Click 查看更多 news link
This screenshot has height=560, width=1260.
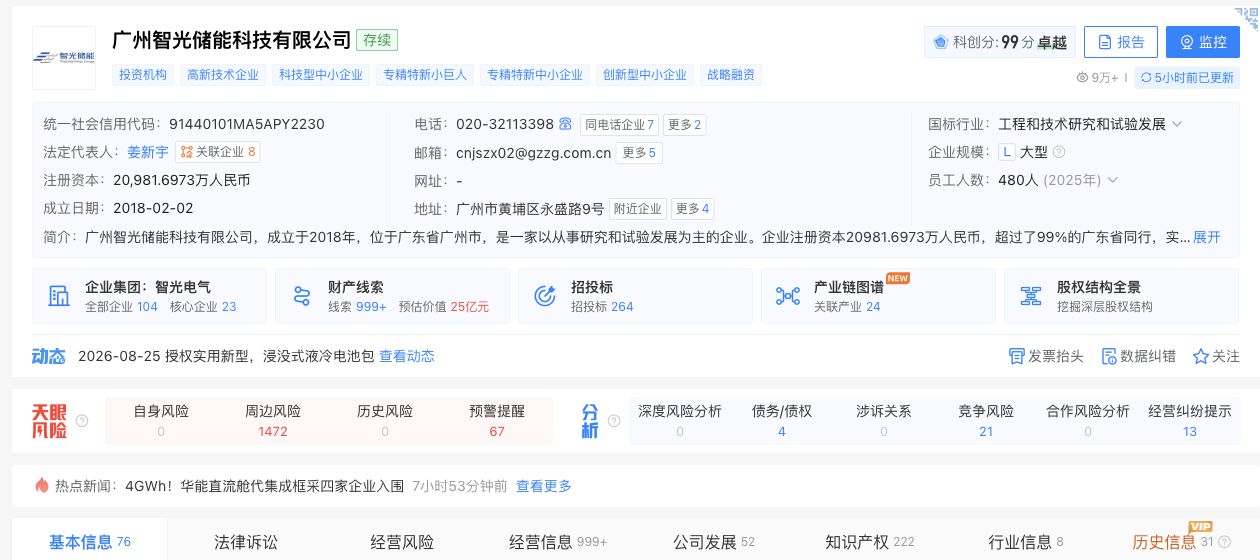click(x=544, y=486)
